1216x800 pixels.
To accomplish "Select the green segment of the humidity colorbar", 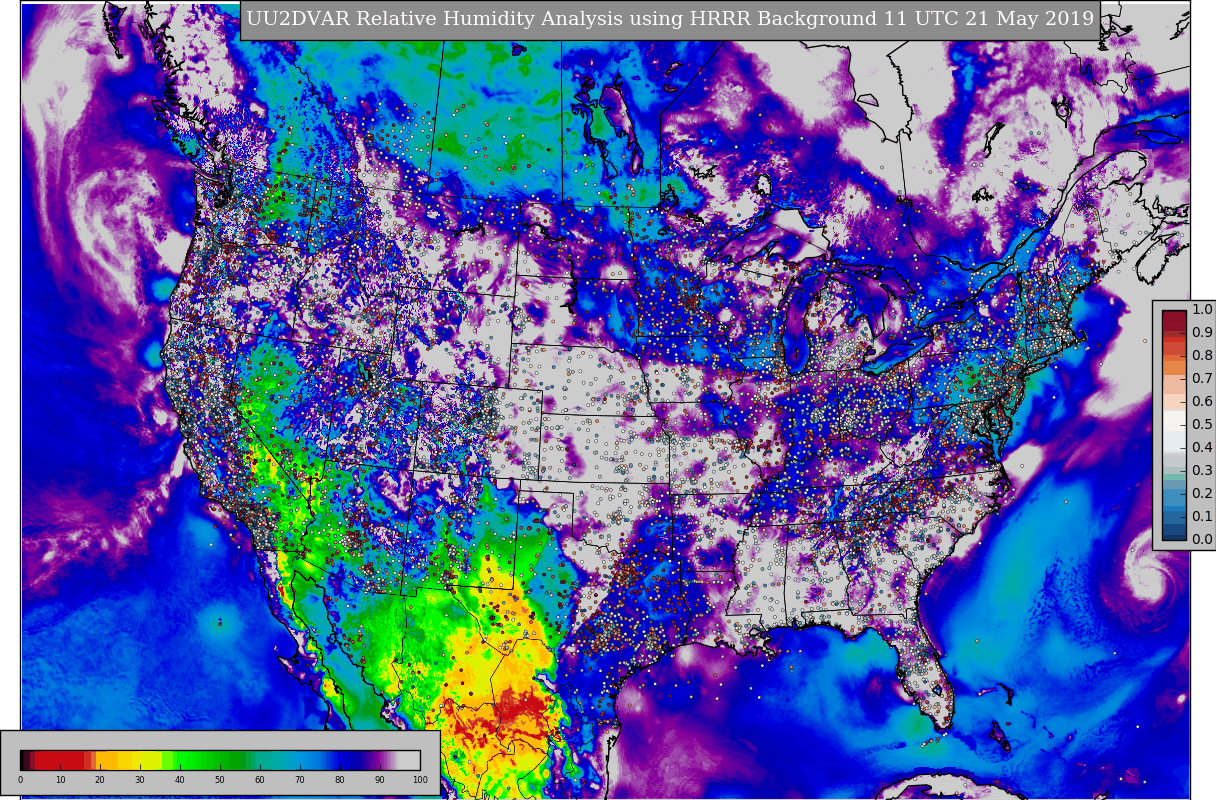I will tap(210, 760).
